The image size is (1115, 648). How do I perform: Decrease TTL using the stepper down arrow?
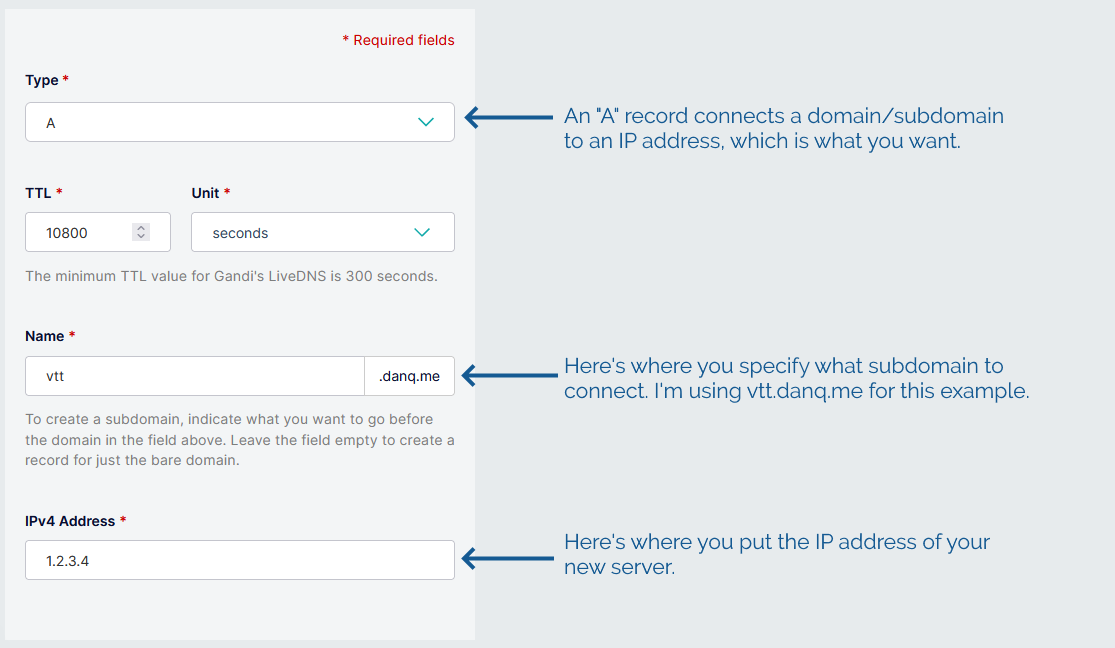[x=141, y=237]
